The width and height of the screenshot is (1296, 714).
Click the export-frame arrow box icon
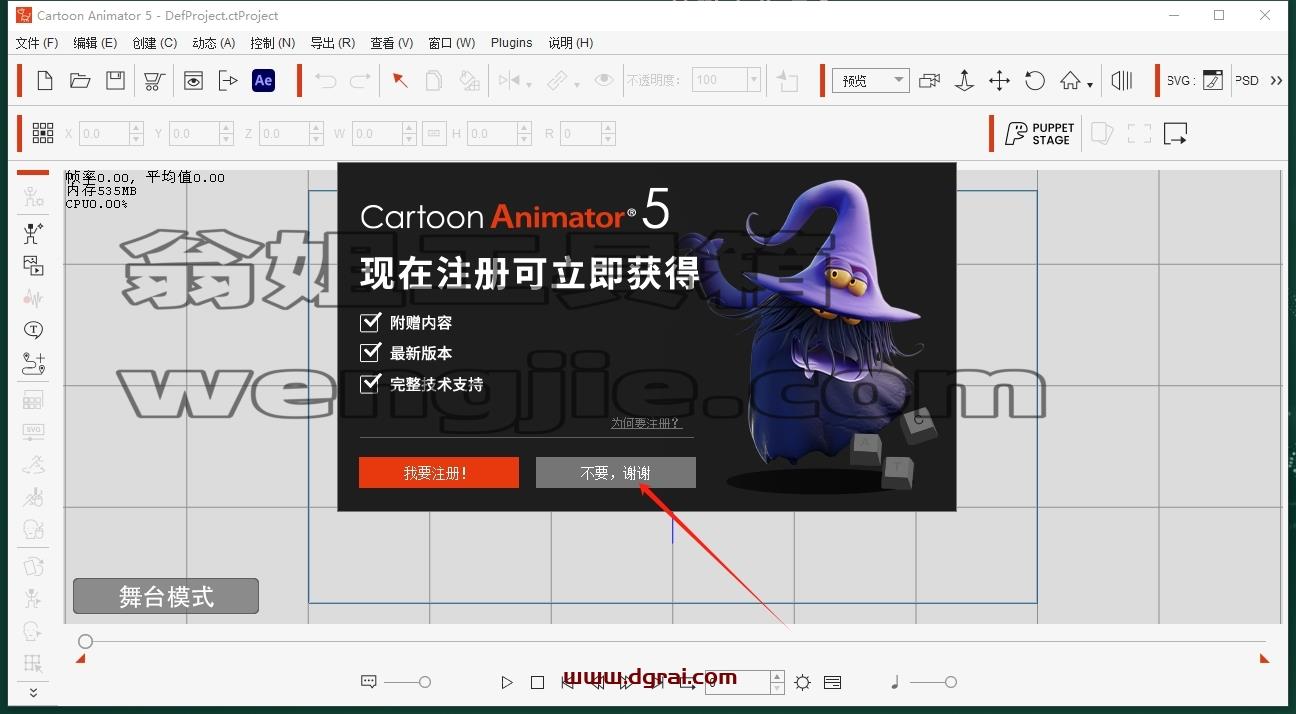(x=1175, y=134)
